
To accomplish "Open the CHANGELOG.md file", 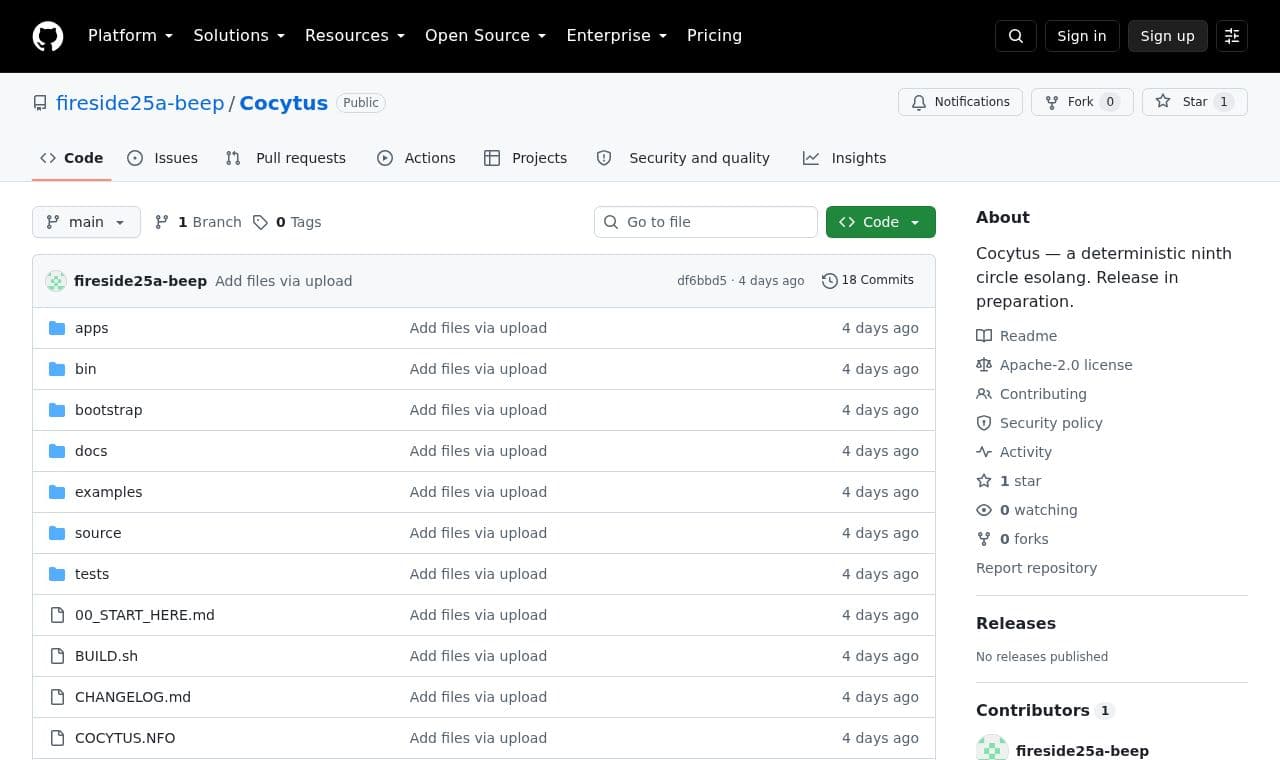I will pyautogui.click(x=133, y=697).
